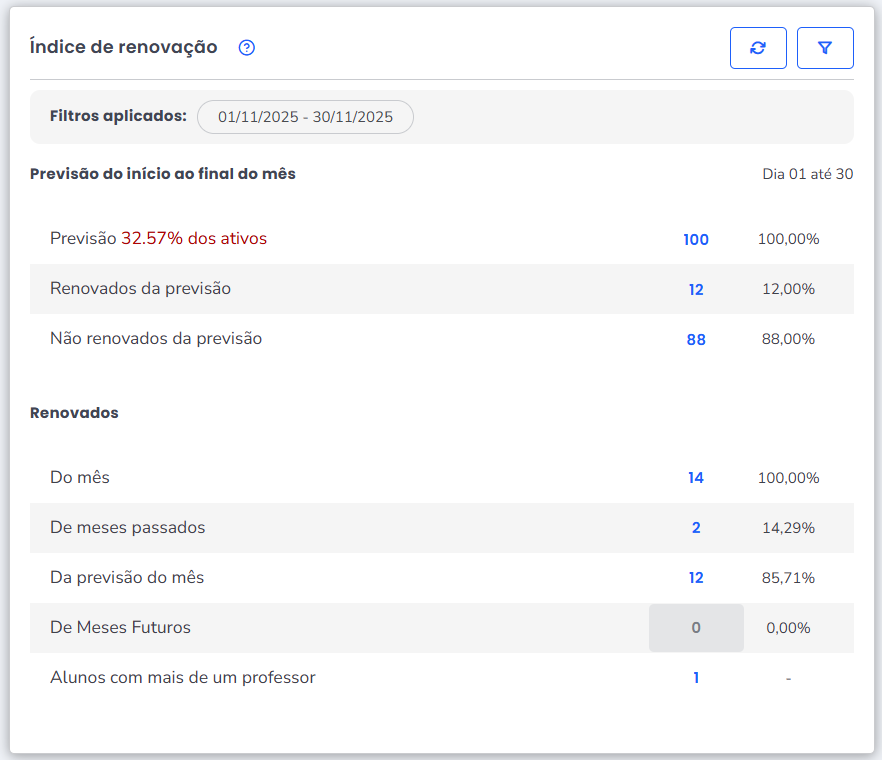Click the Índice de renovação title
Image resolution: width=882 pixels, height=760 pixels.
pyautogui.click(x=124, y=47)
